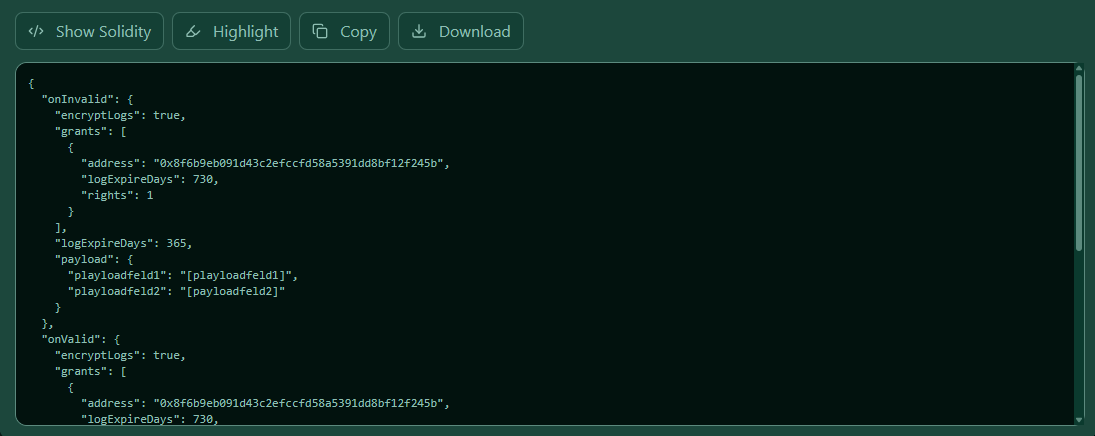This screenshot has width=1095, height=436.
Task: Click the copy clipboard icon
Action: (320, 31)
